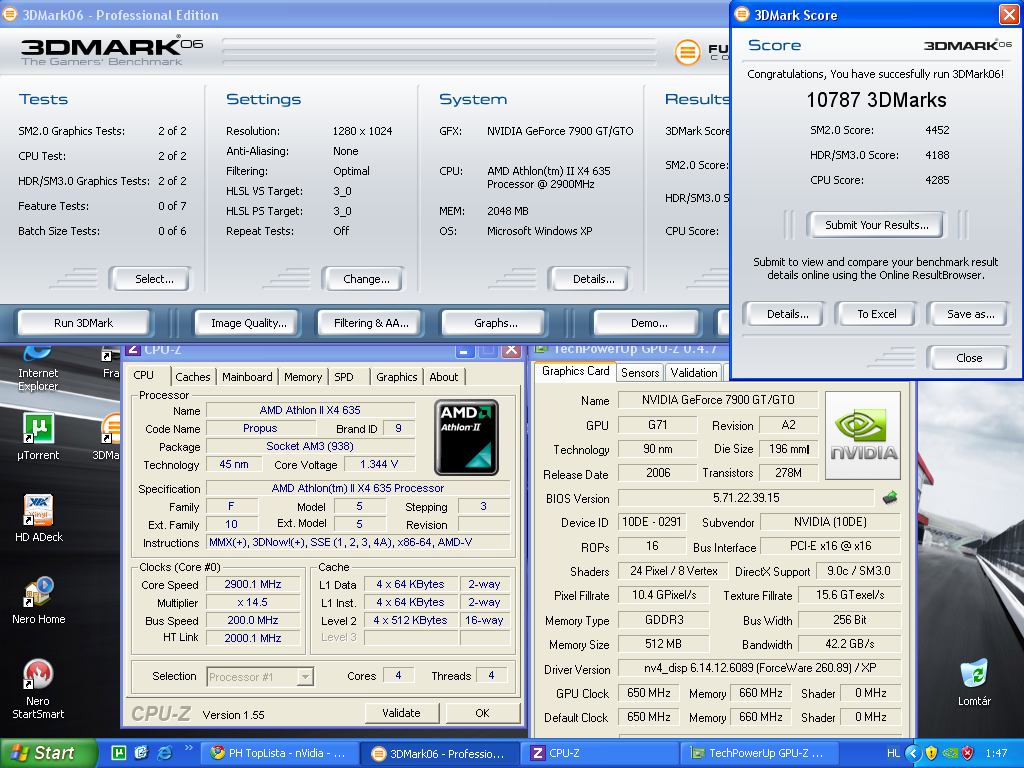This screenshot has height=768, width=1024.
Task: Switch to the Validation tab in GPU-Z
Action: click(694, 372)
